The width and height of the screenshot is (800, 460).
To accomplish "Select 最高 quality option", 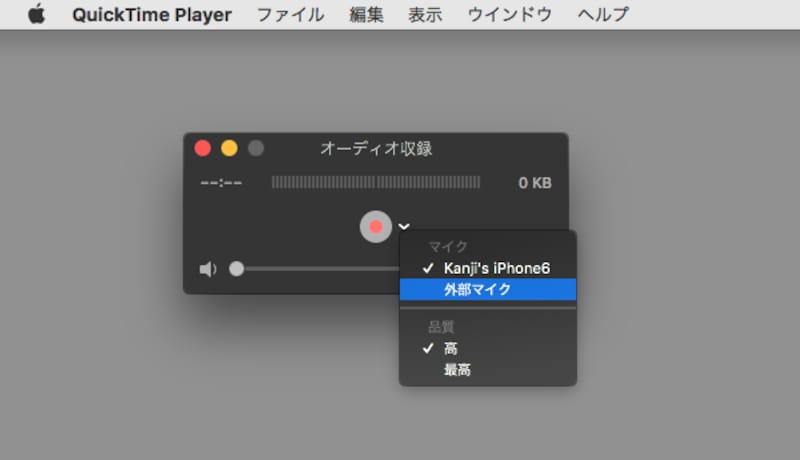I will [488, 370].
